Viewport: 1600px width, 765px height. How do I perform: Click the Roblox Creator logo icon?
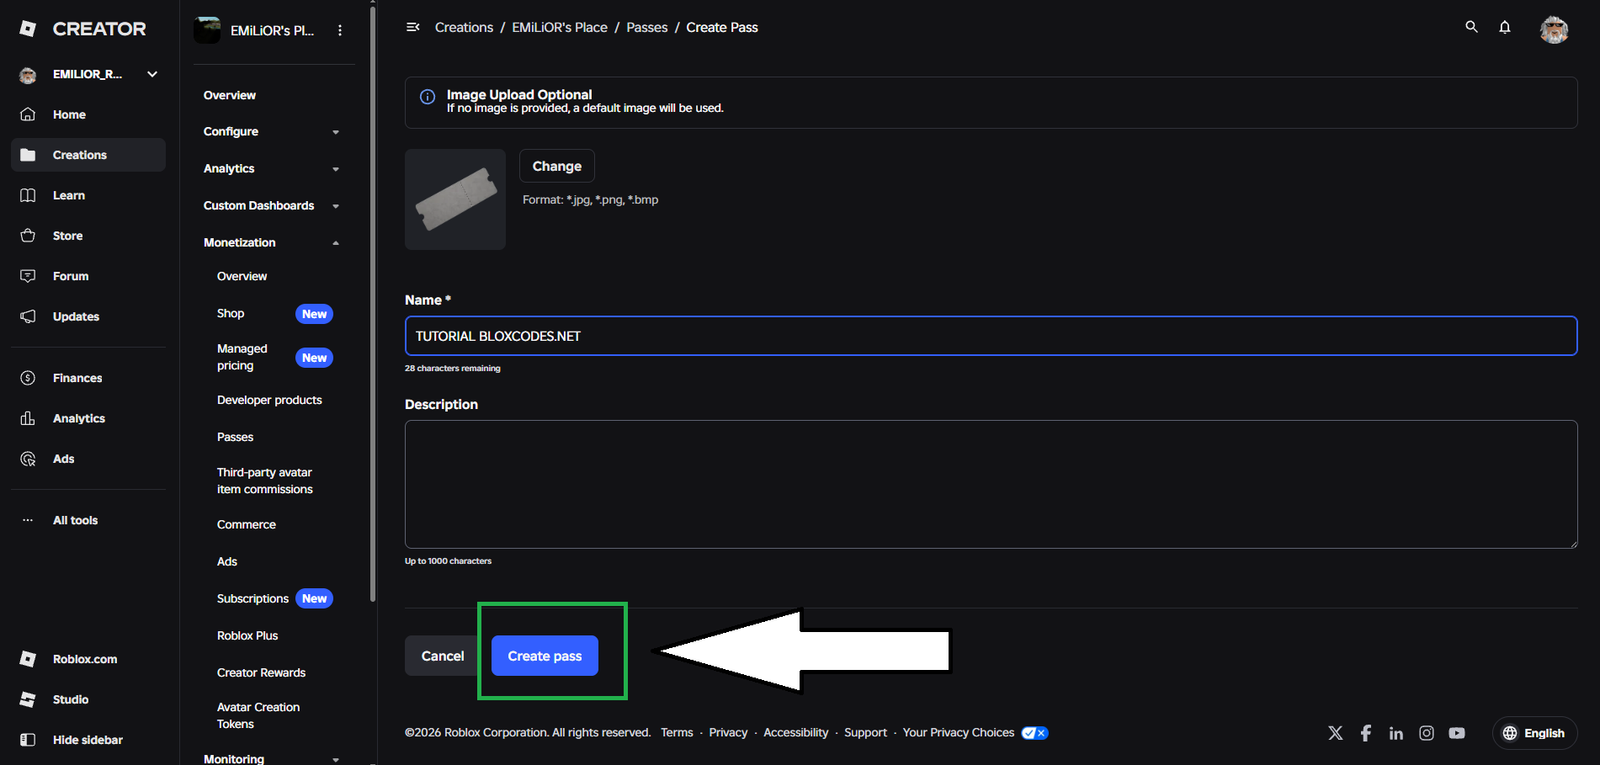click(28, 29)
